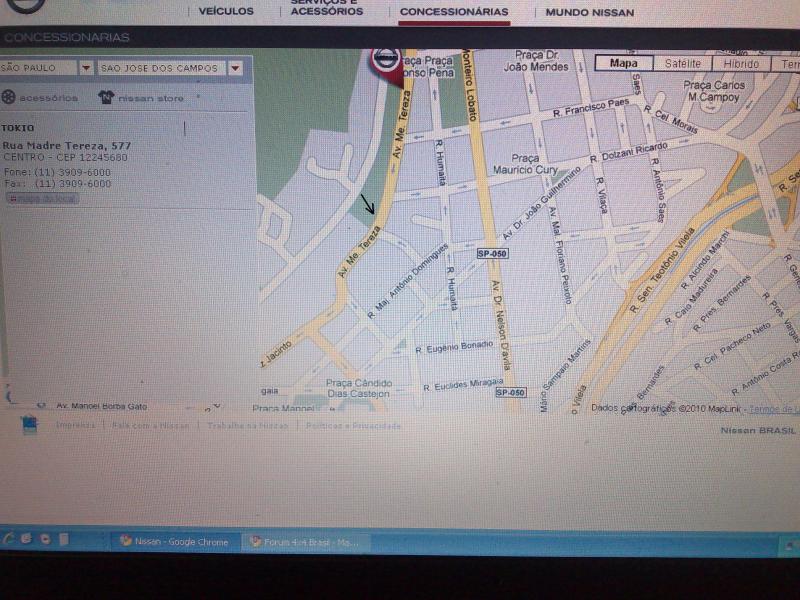Viewport: 800px width, 600px height.
Task: Click the CENTRO - CEP 12245680 line
Action: 65,158
